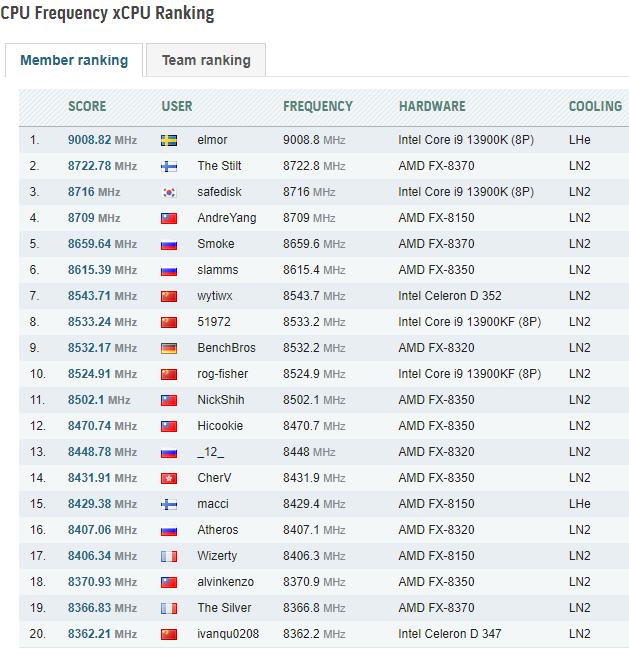Open score 8502.1 MHz

[x=99, y=400]
